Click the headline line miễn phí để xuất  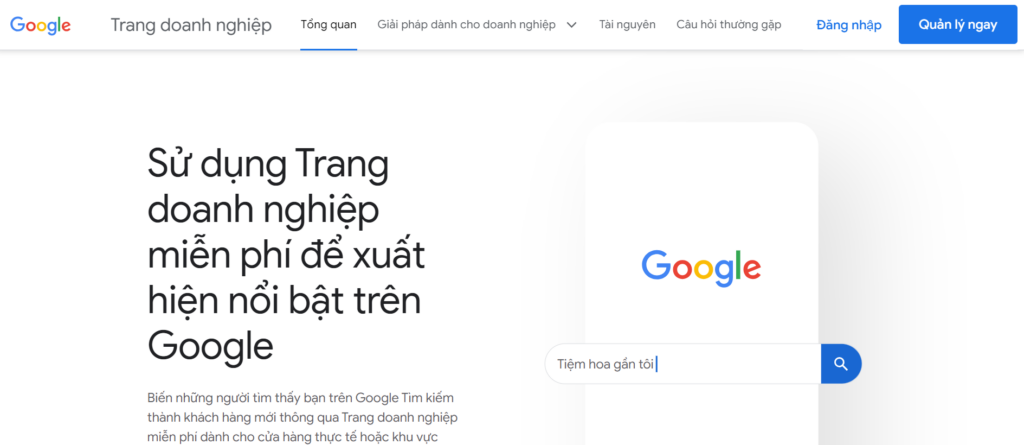click(286, 255)
